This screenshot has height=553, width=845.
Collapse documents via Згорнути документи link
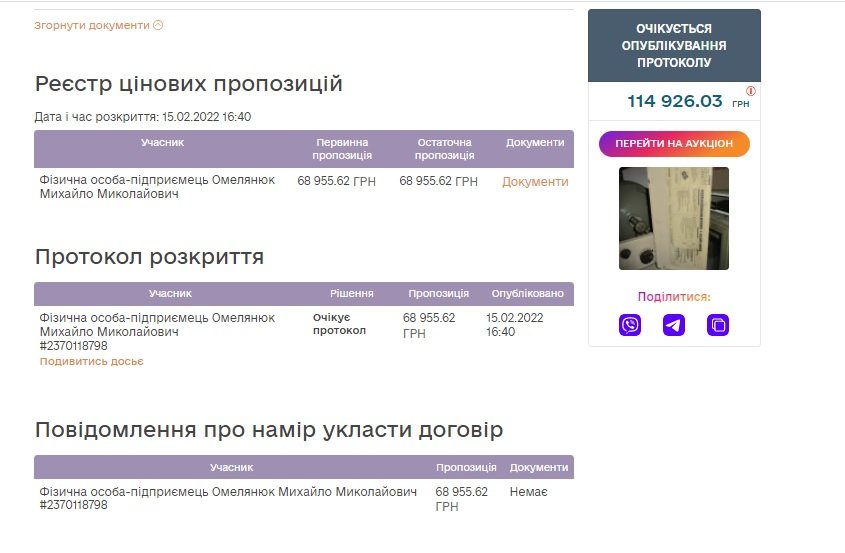click(92, 26)
